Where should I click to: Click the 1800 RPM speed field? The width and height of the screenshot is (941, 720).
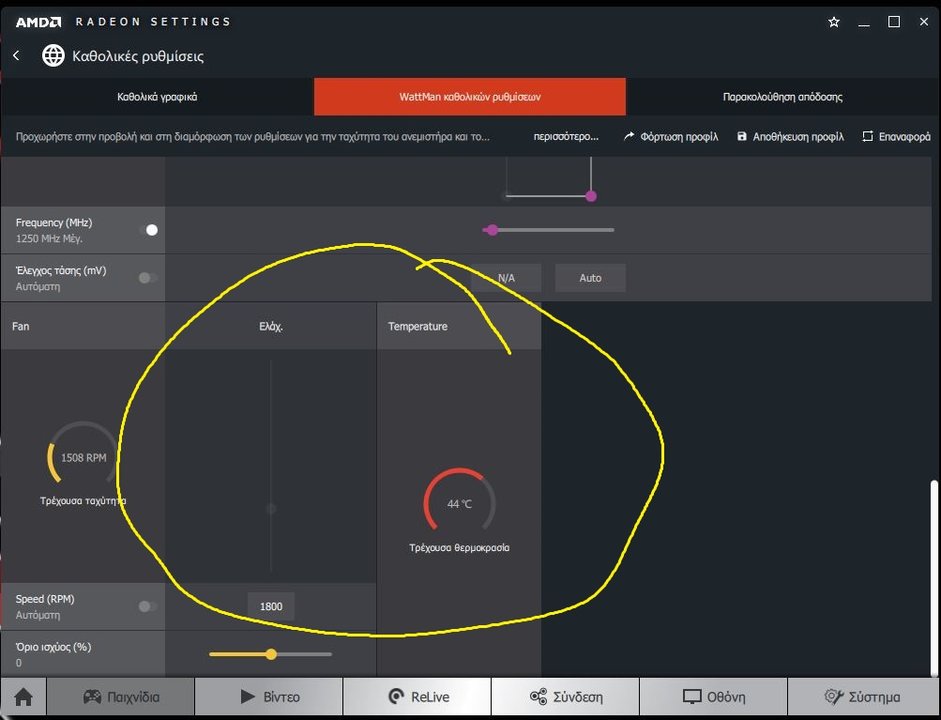pyautogui.click(x=271, y=606)
